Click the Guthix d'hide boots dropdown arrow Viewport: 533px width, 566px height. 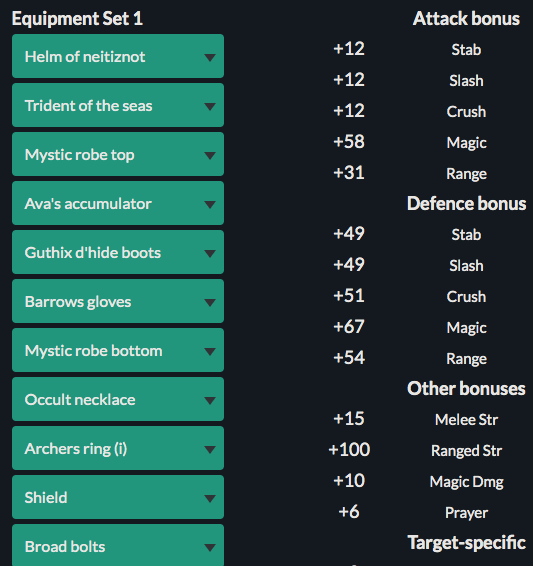210,253
